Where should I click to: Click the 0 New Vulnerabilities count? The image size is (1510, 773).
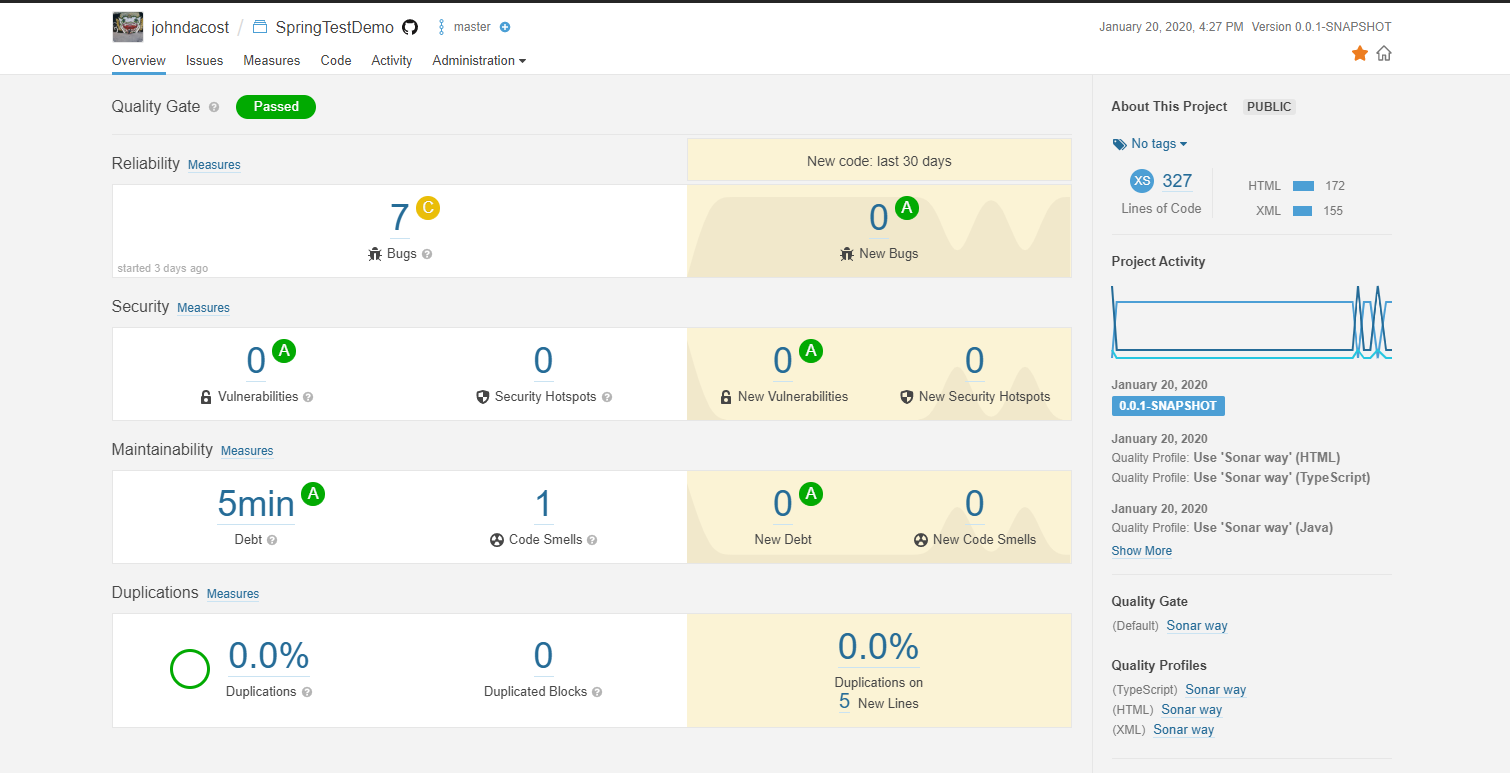783,361
